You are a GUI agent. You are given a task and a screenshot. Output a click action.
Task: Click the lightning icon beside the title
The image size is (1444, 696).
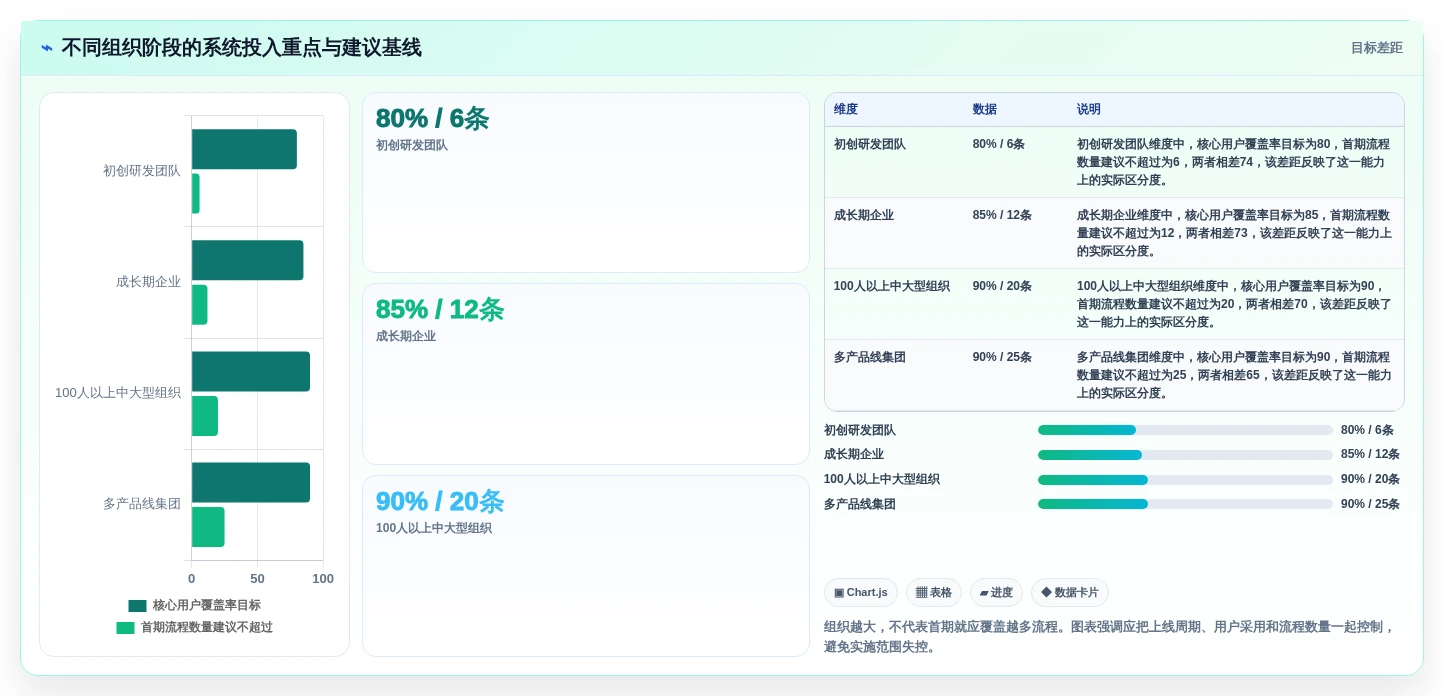click(47, 48)
